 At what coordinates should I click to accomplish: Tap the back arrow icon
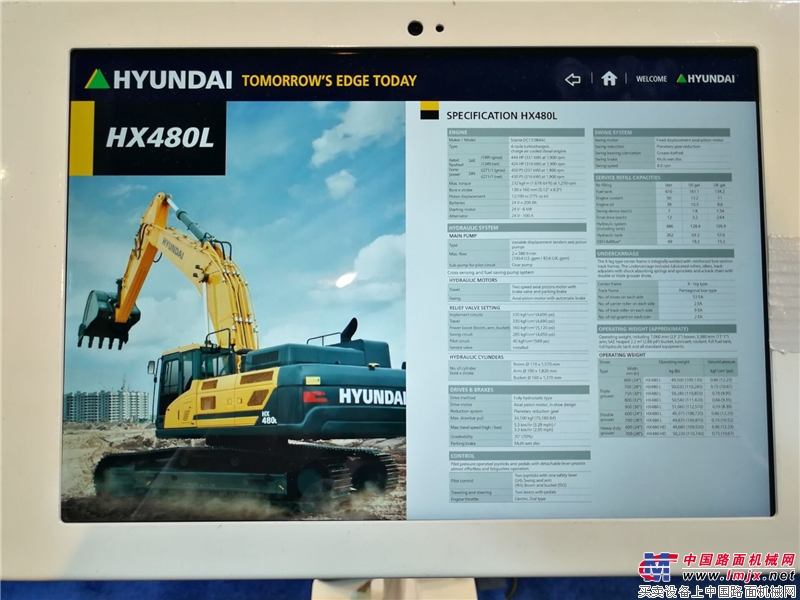pyautogui.click(x=572, y=79)
